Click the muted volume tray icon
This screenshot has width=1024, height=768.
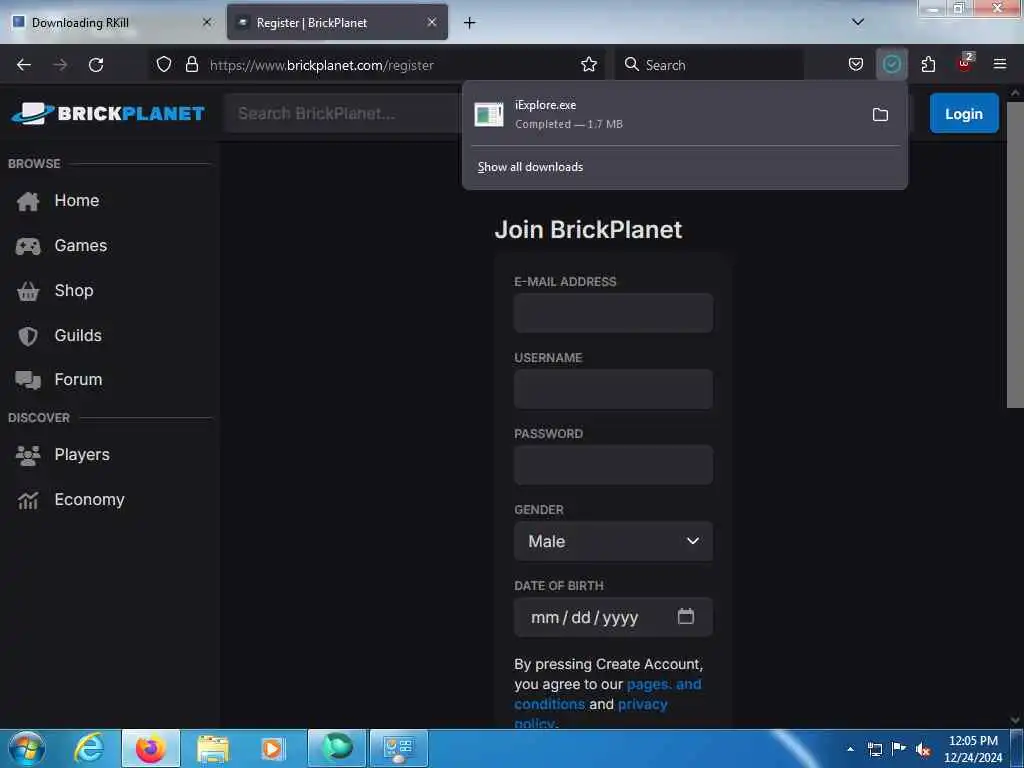[923, 749]
